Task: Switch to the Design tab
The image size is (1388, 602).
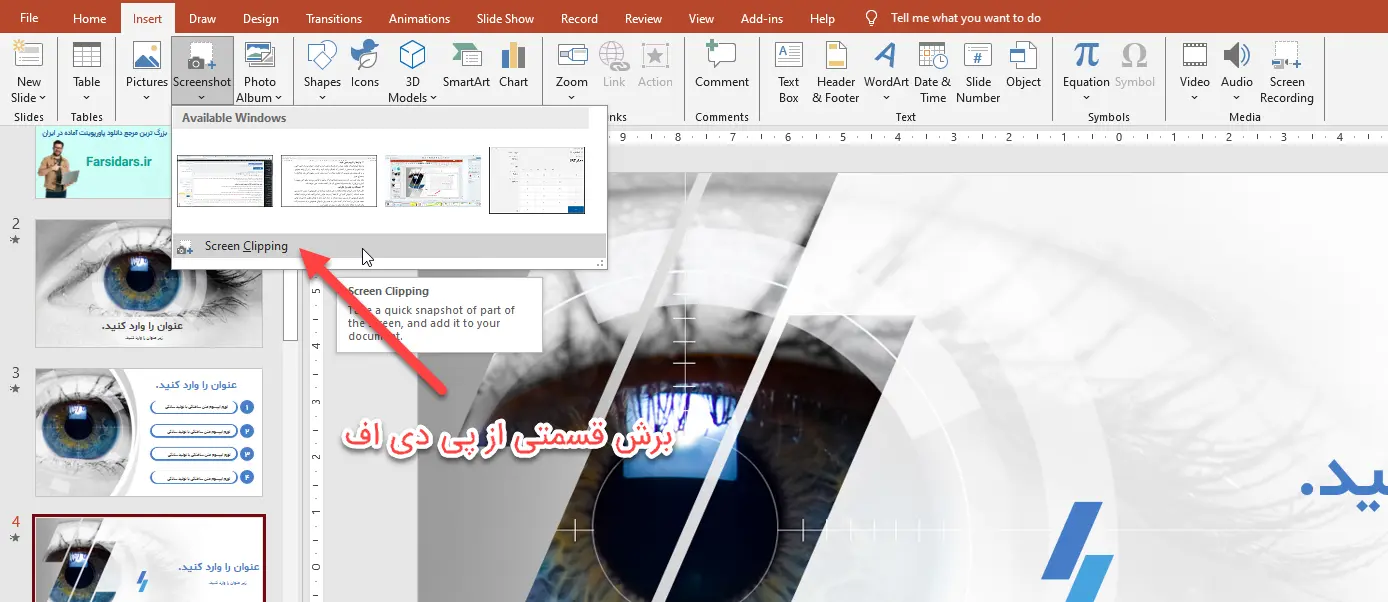Action: coord(261,19)
